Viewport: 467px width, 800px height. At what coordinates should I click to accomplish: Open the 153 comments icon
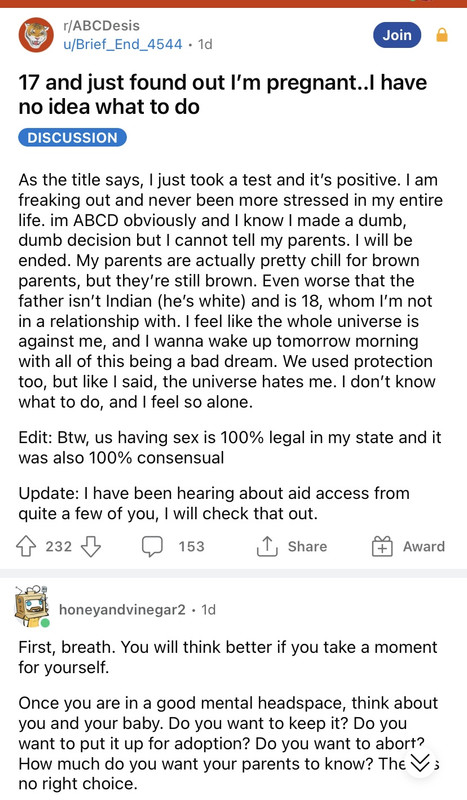152,547
